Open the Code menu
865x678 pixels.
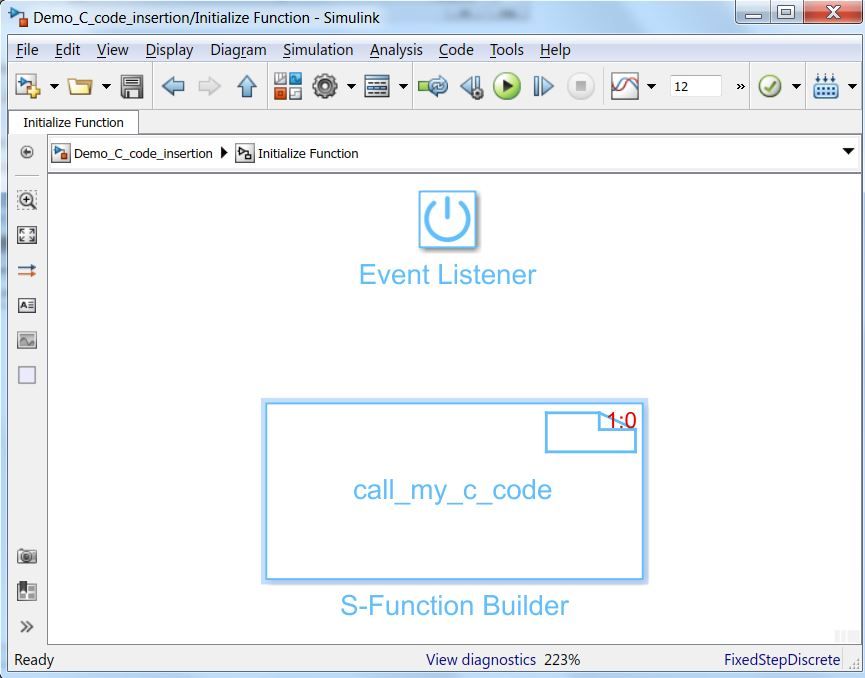pos(456,50)
